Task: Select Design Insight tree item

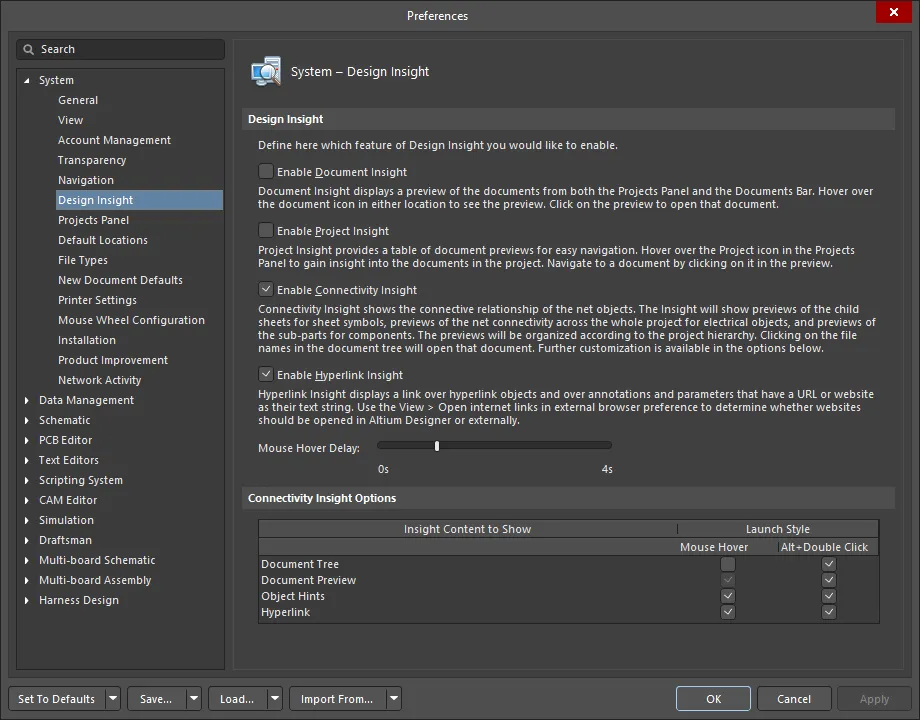Action: pos(139,200)
